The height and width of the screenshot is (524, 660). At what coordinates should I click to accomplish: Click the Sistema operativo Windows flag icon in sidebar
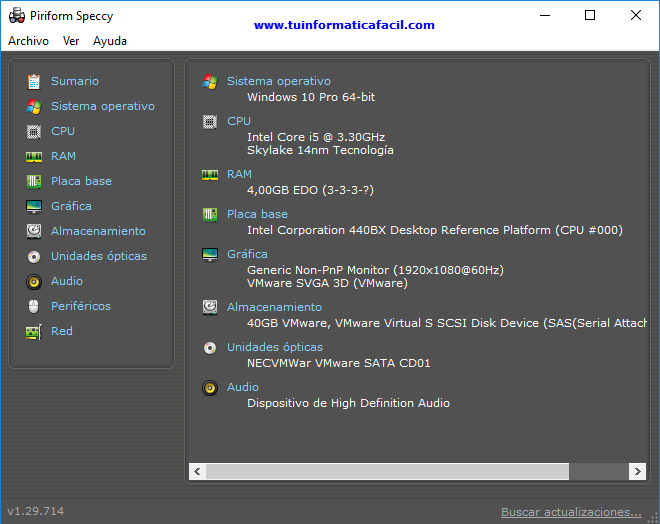pyautogui.click(x=34, y=107)
